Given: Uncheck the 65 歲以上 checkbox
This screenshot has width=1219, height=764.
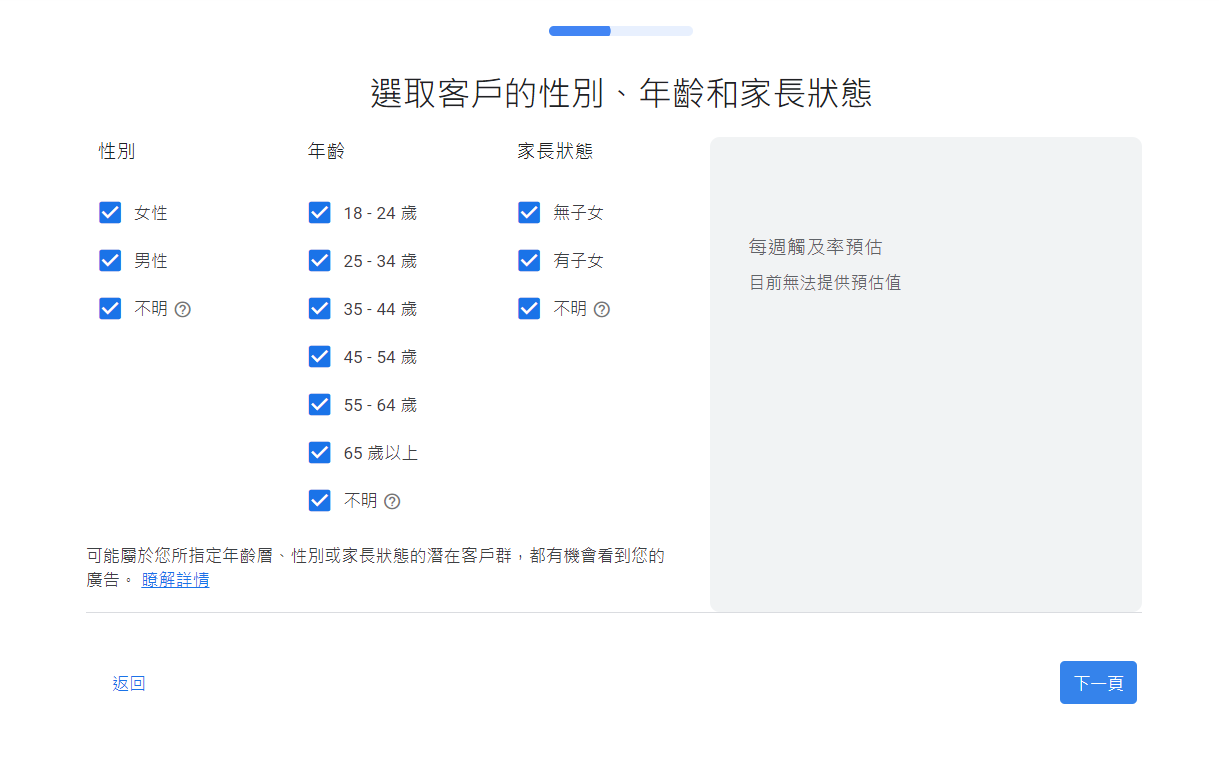Looking at the screenshot, I should 320,453.
